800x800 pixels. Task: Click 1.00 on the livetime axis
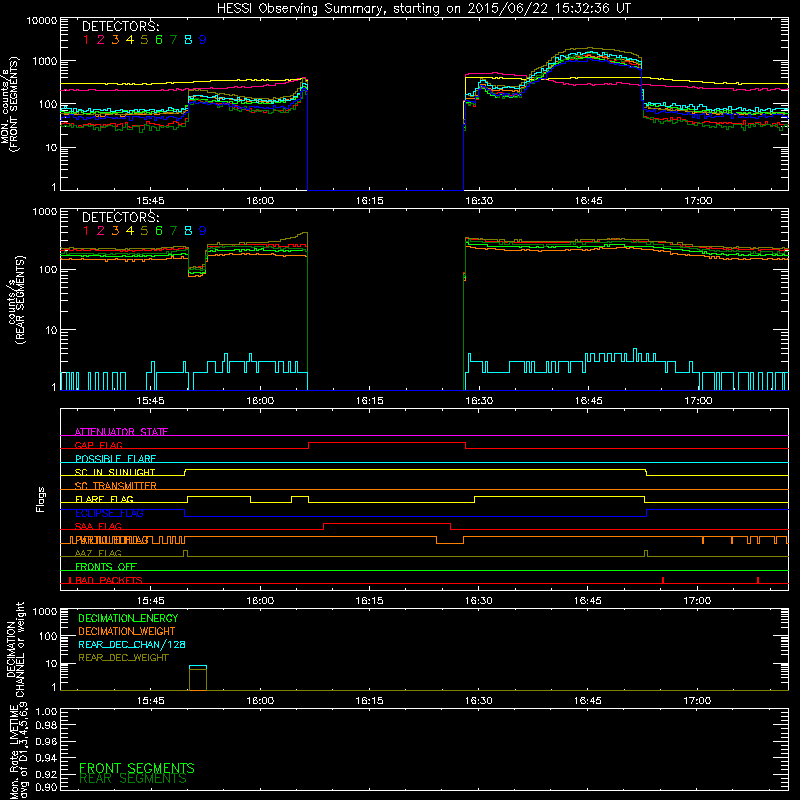coord(46,712)
